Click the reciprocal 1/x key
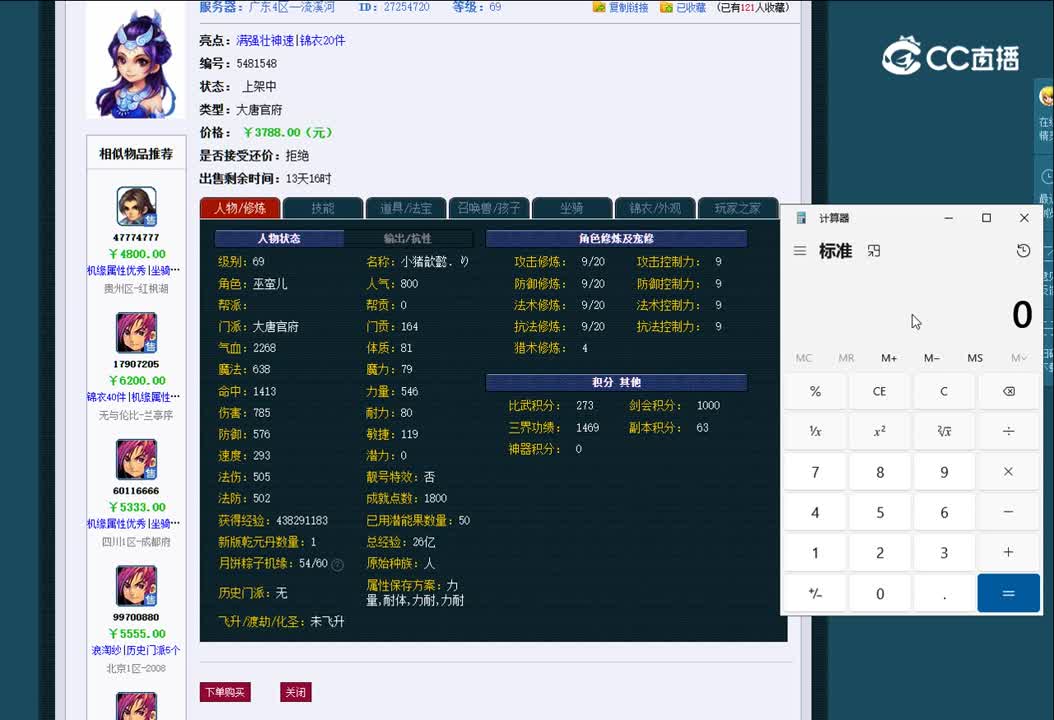The height and width of the screenshot is (720, 1054). pos(815,431)
